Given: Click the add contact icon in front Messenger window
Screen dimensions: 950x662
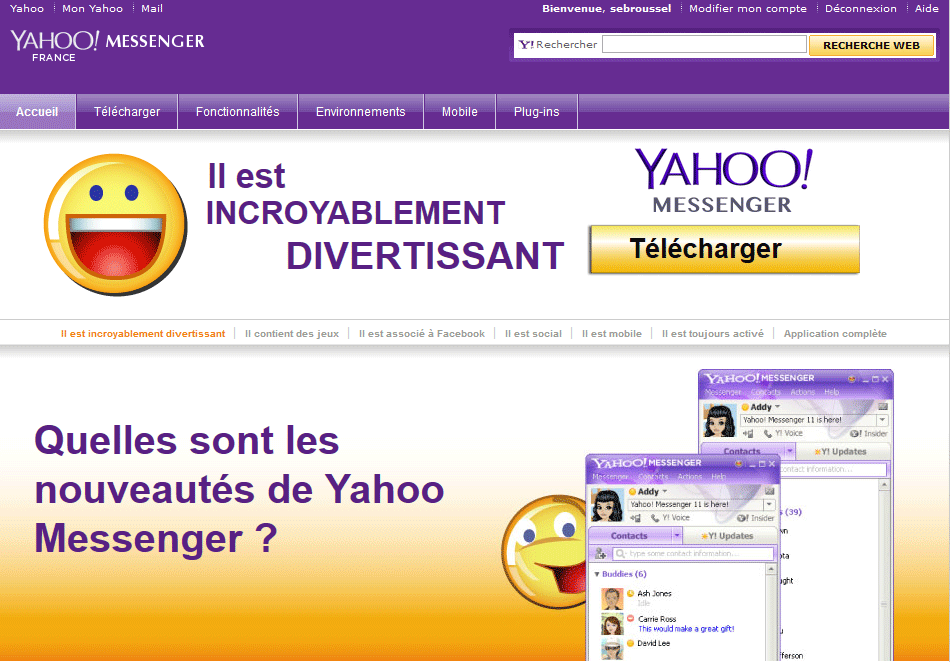Looking at the screenshot, I should tap(600, 553).
